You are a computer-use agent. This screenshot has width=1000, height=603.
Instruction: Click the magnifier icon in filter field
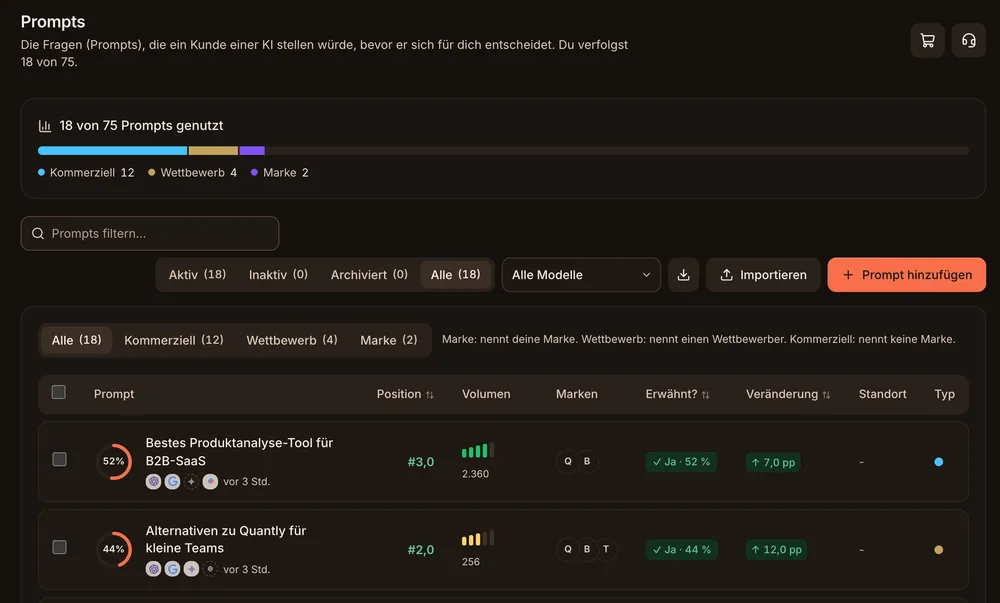[38, 233]
